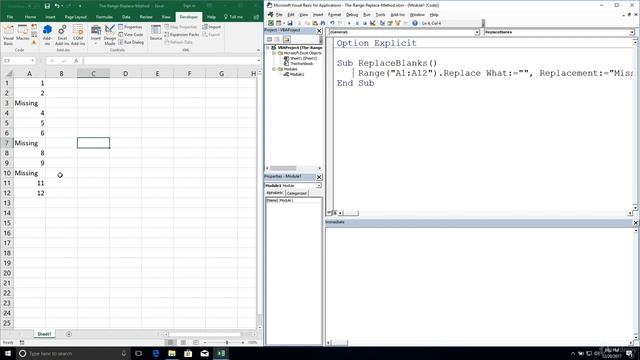Click the Add-ins store icon
Viewport: 640px width, 360px height.
(x=47, y=34)
